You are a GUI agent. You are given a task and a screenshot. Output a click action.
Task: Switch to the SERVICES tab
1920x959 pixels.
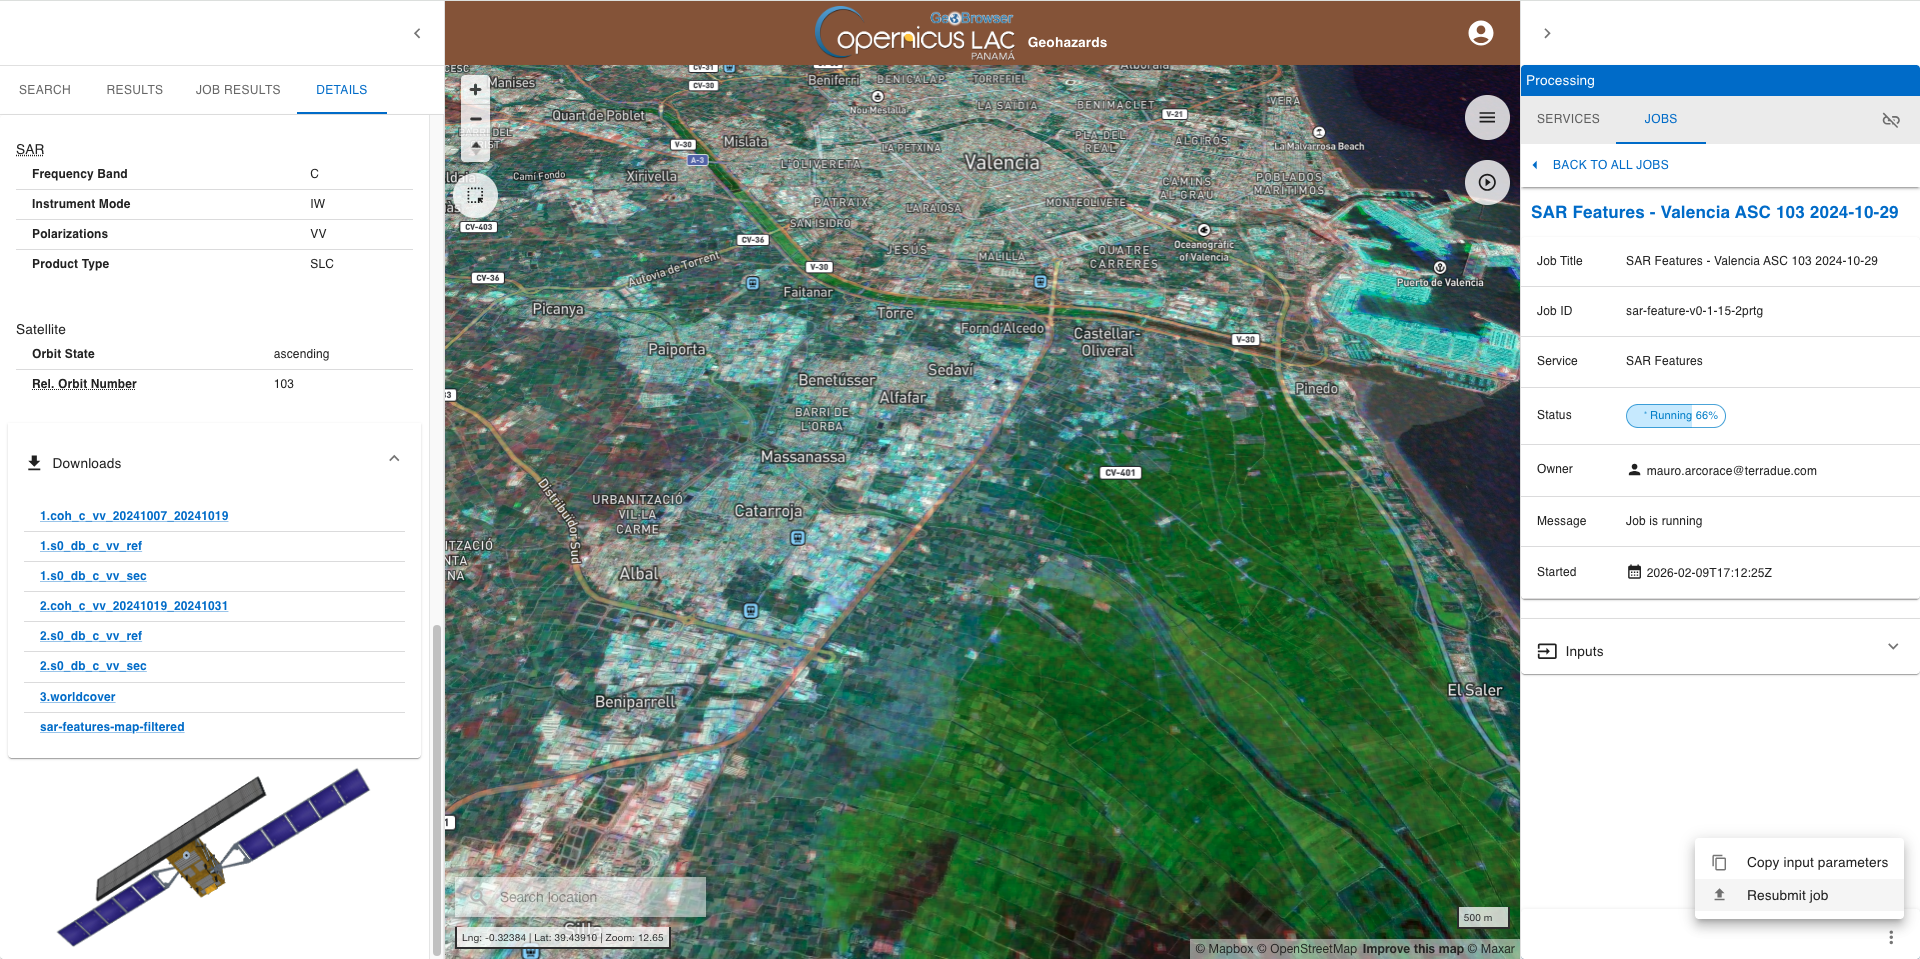pos(1568,119)
